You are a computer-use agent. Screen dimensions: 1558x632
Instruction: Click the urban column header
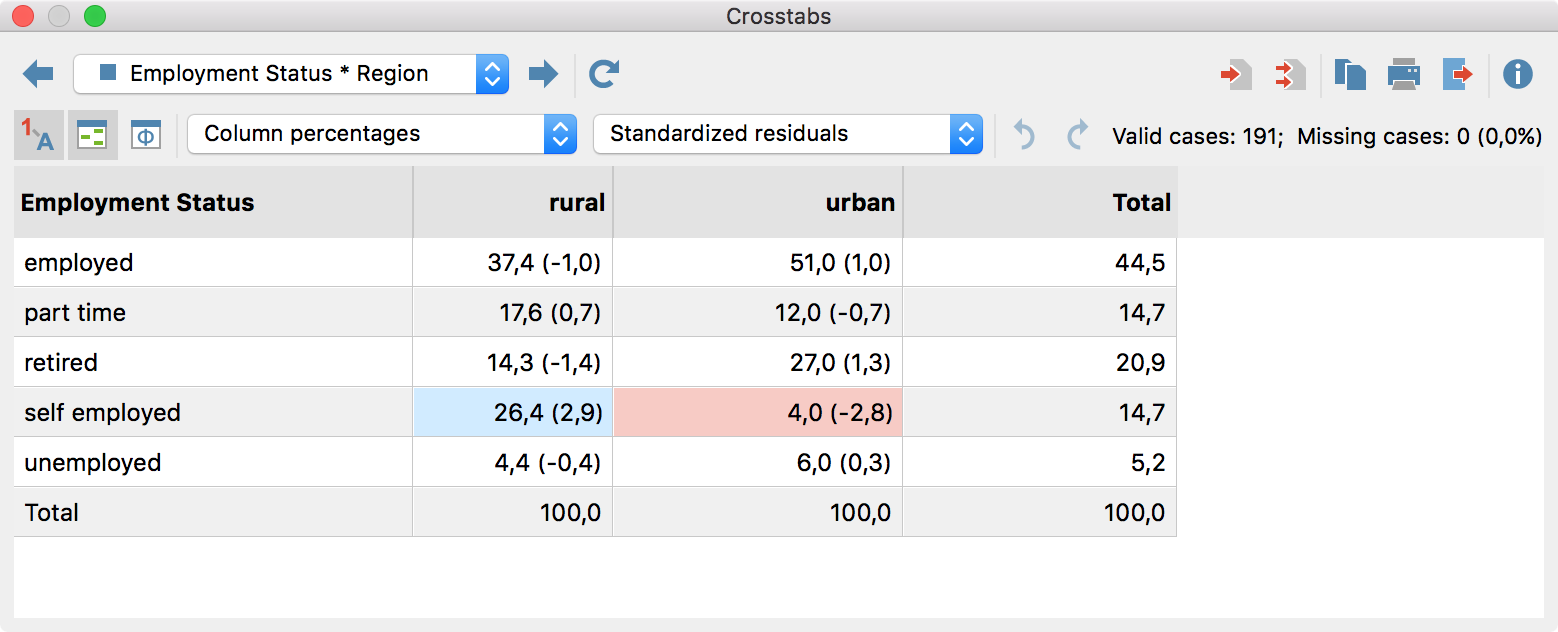coord(757,203)
